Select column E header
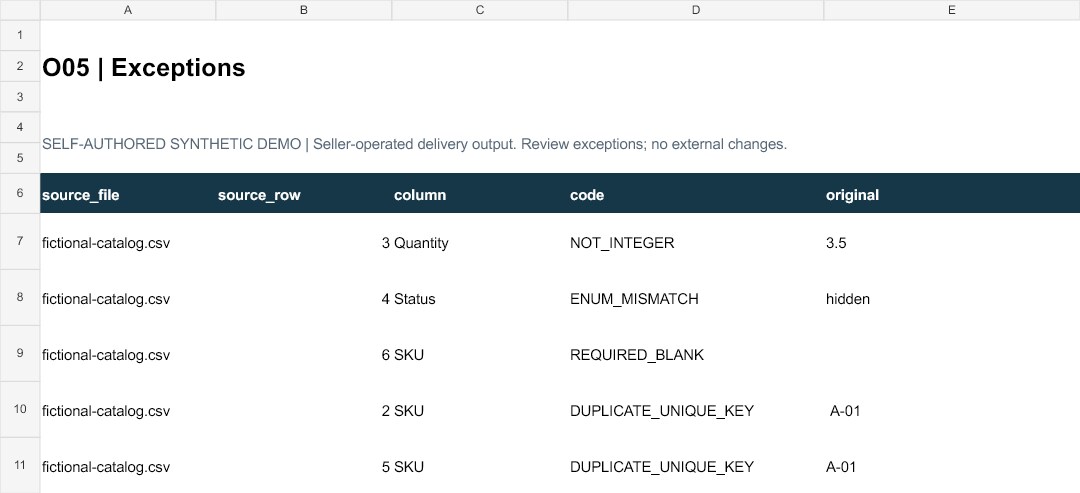 pyautogui.click(x=952, y=10)
